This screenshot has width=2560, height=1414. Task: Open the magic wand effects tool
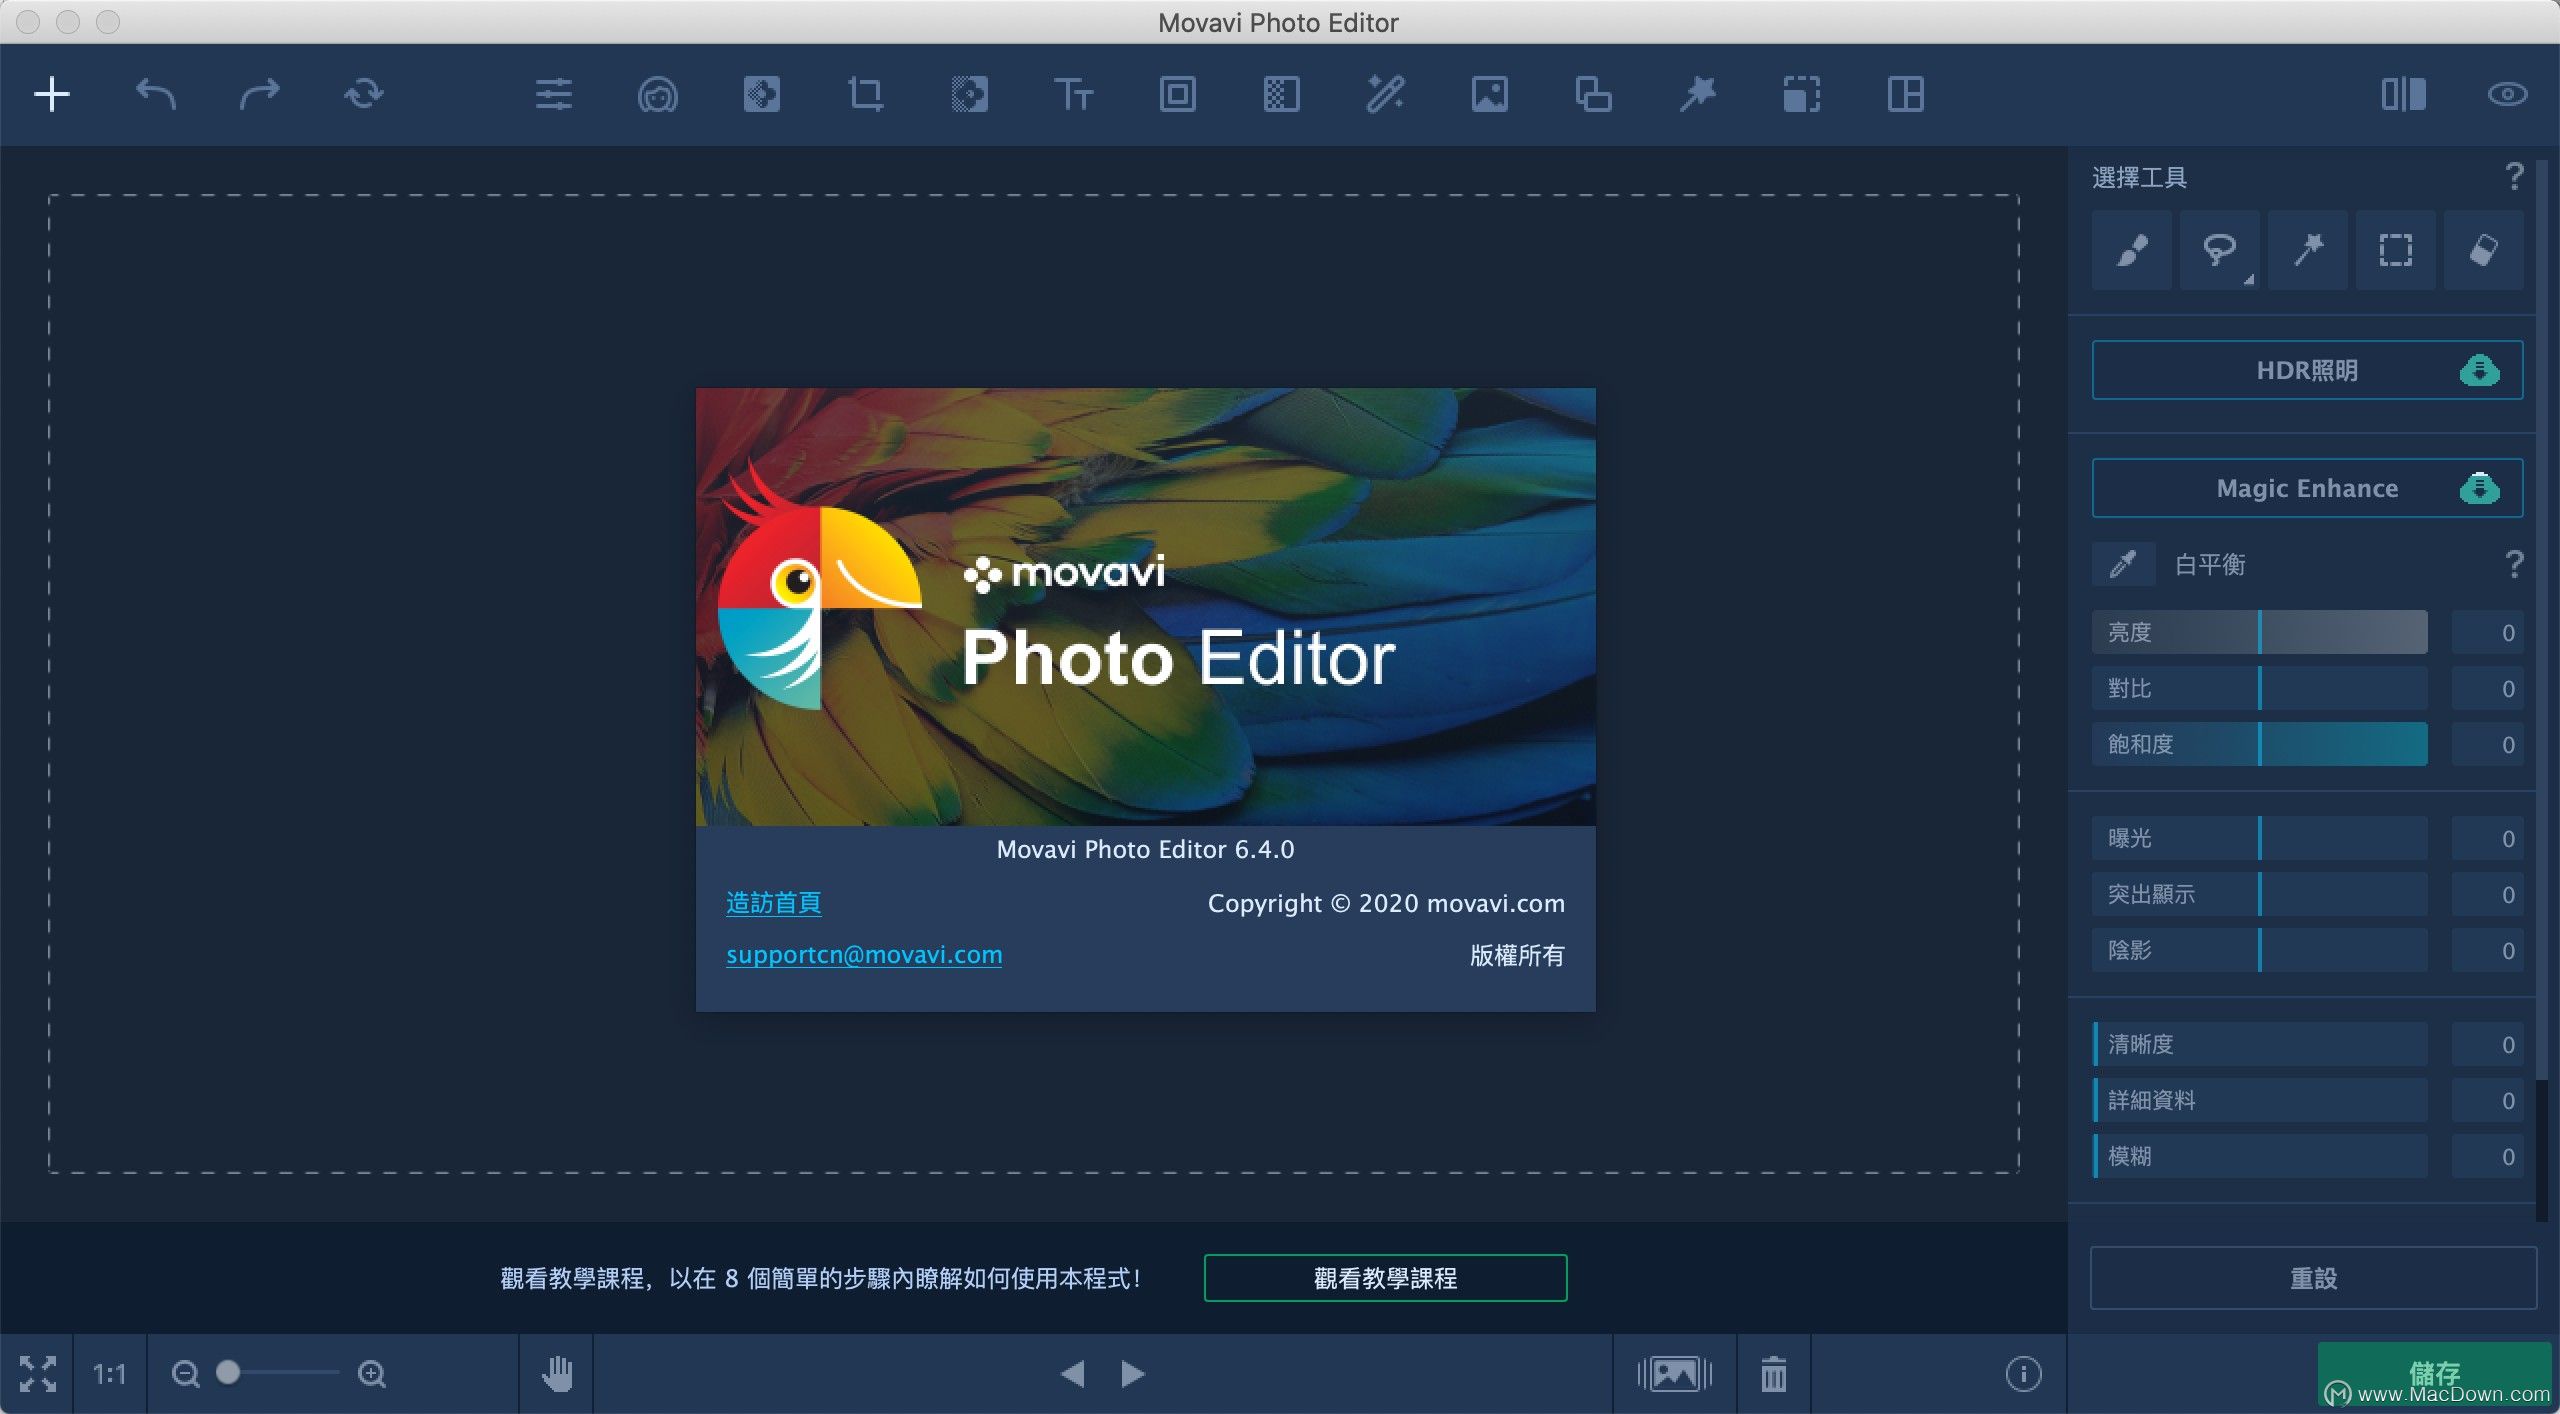(1386, 95)
